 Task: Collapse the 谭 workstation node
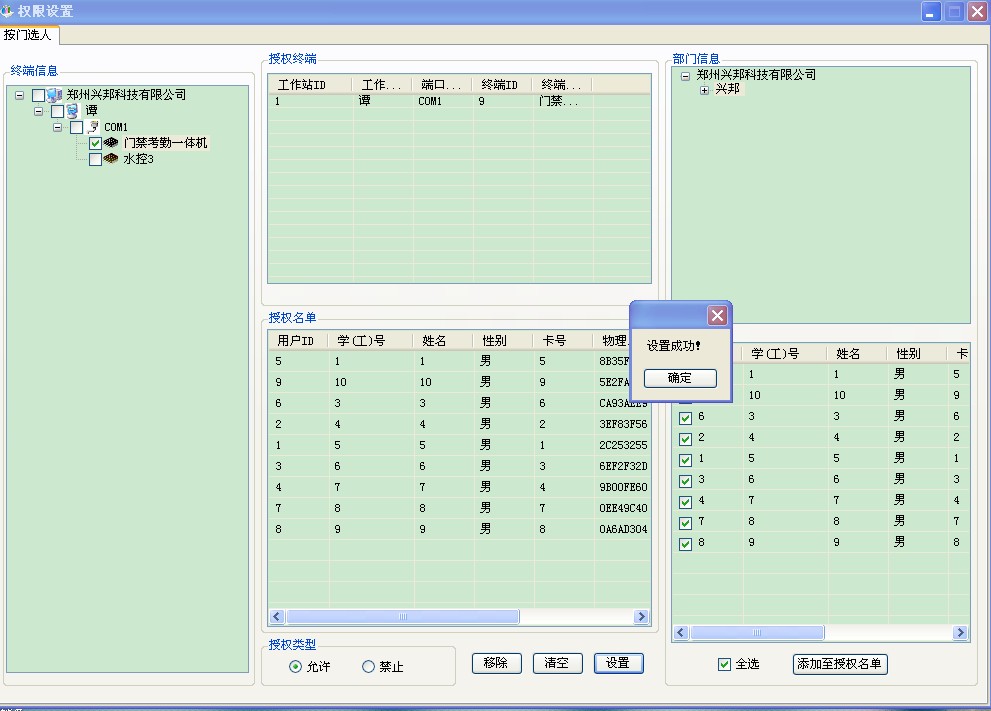pyautogui.click(x=39, y=111)
